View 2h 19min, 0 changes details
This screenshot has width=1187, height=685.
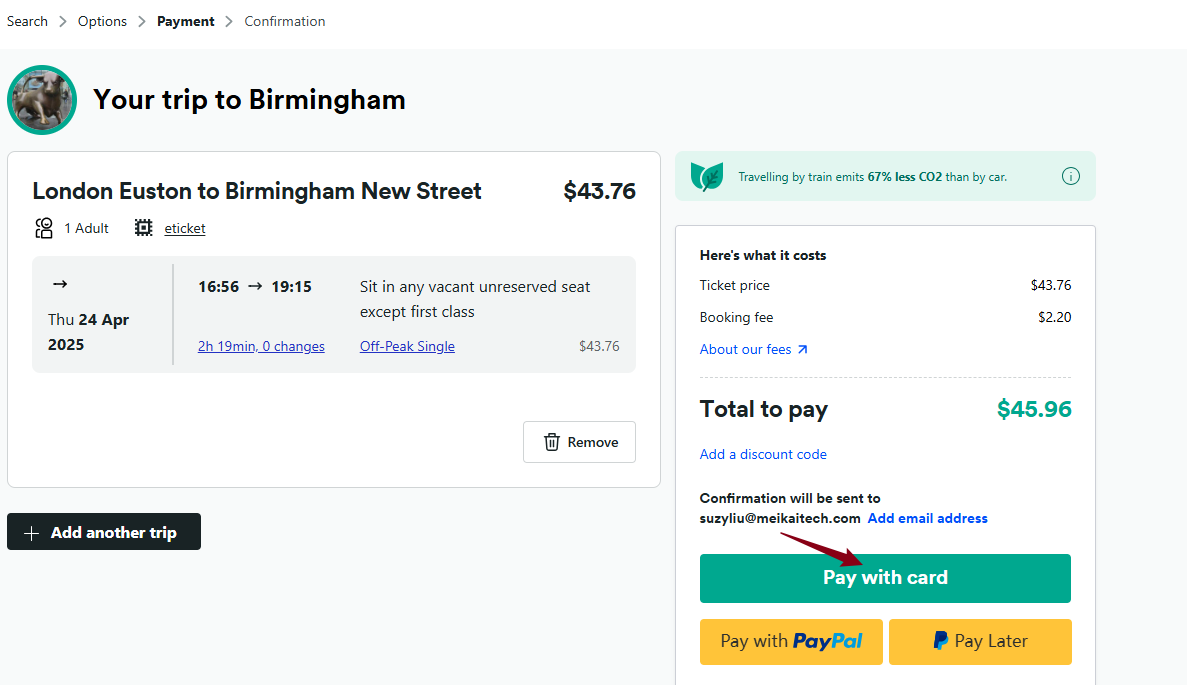(261, 347)
